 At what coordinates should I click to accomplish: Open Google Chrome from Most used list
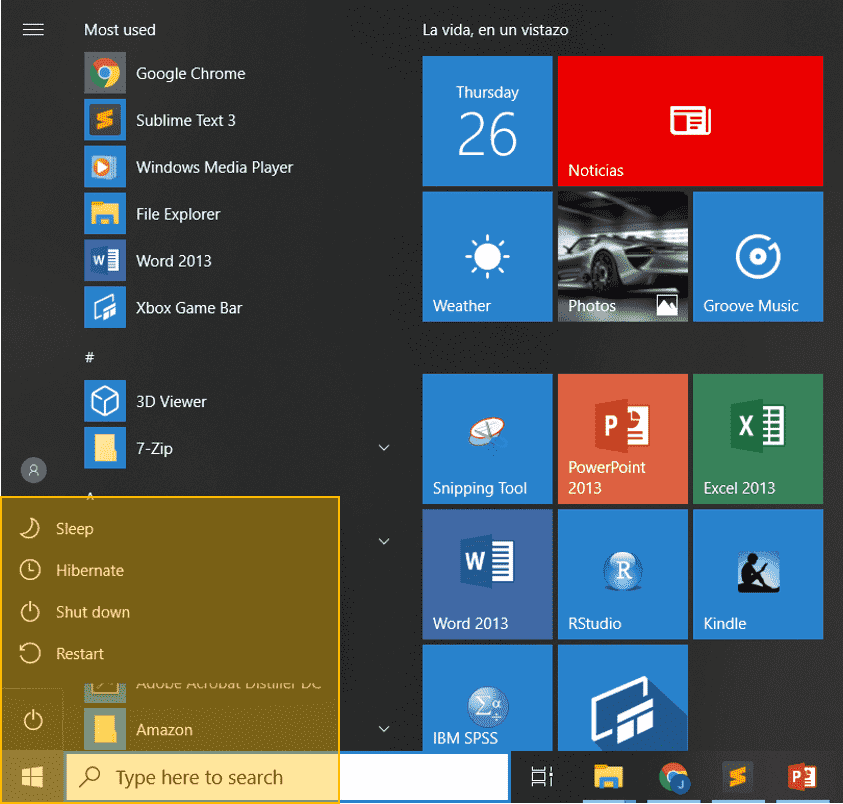(190, 74)
